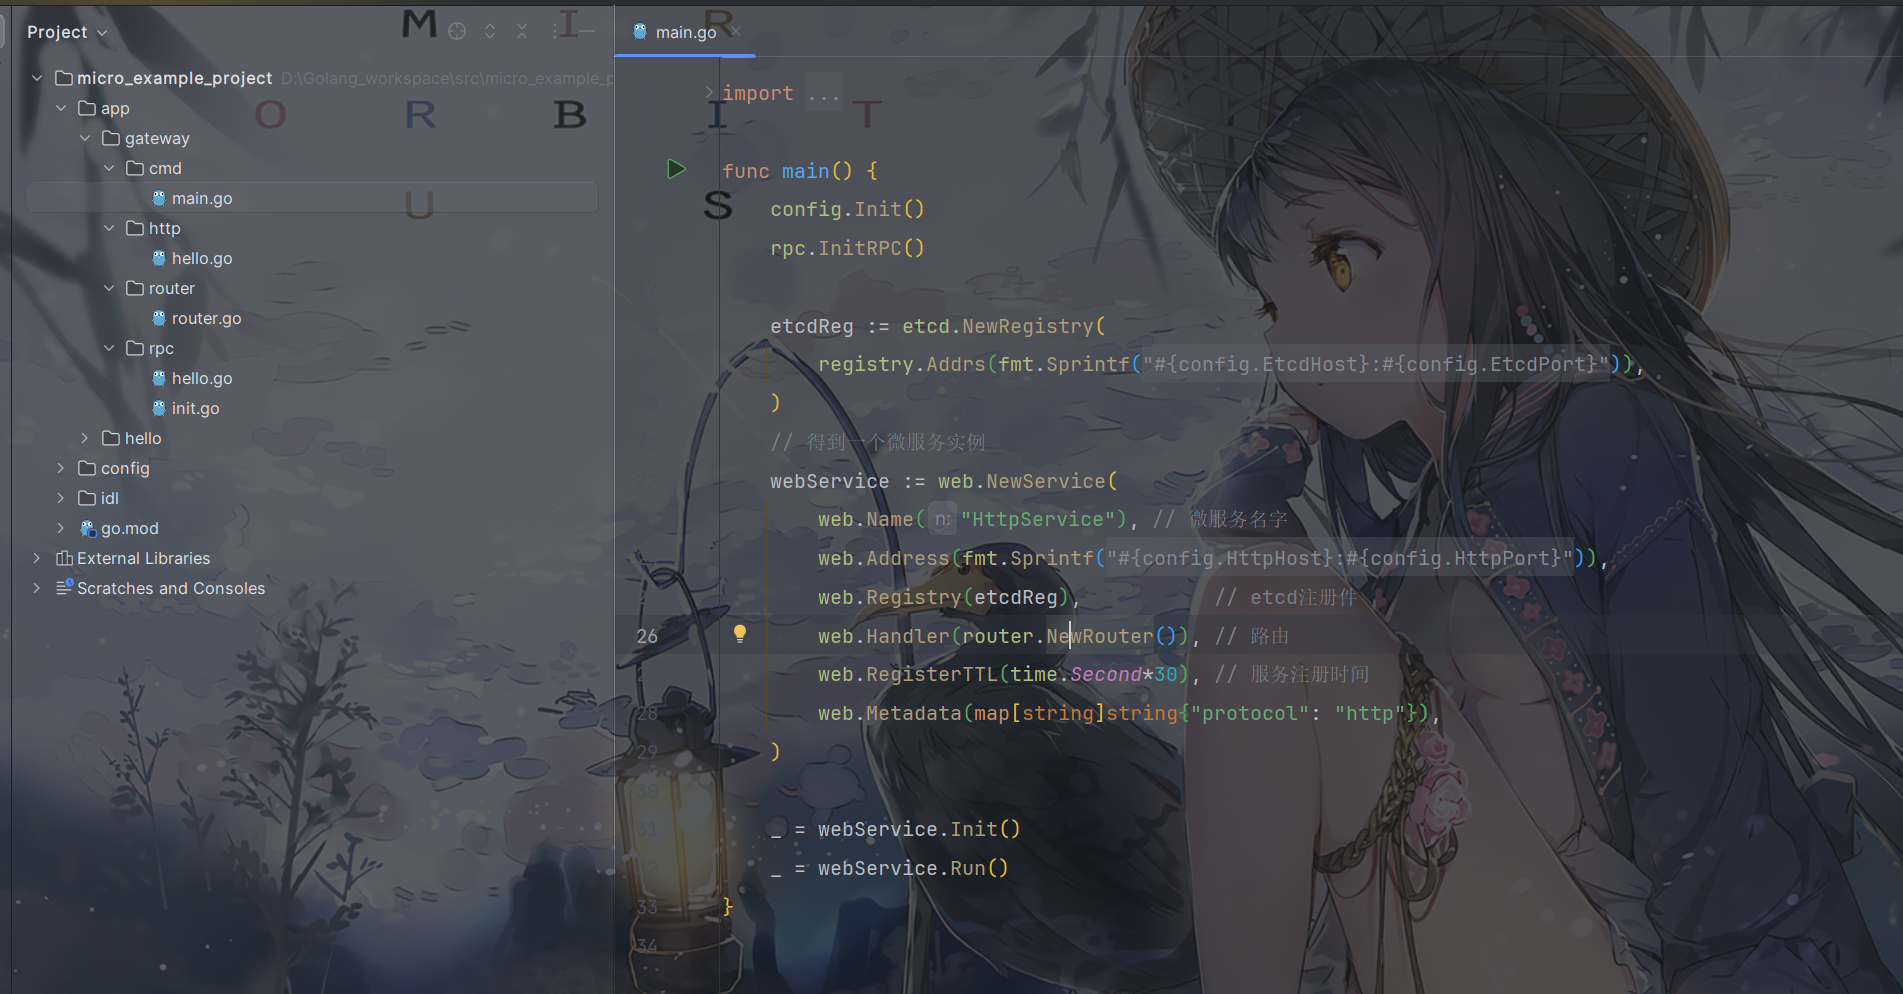Click Scratches and Consoles item
The image size is (1903, 994).
171,588
